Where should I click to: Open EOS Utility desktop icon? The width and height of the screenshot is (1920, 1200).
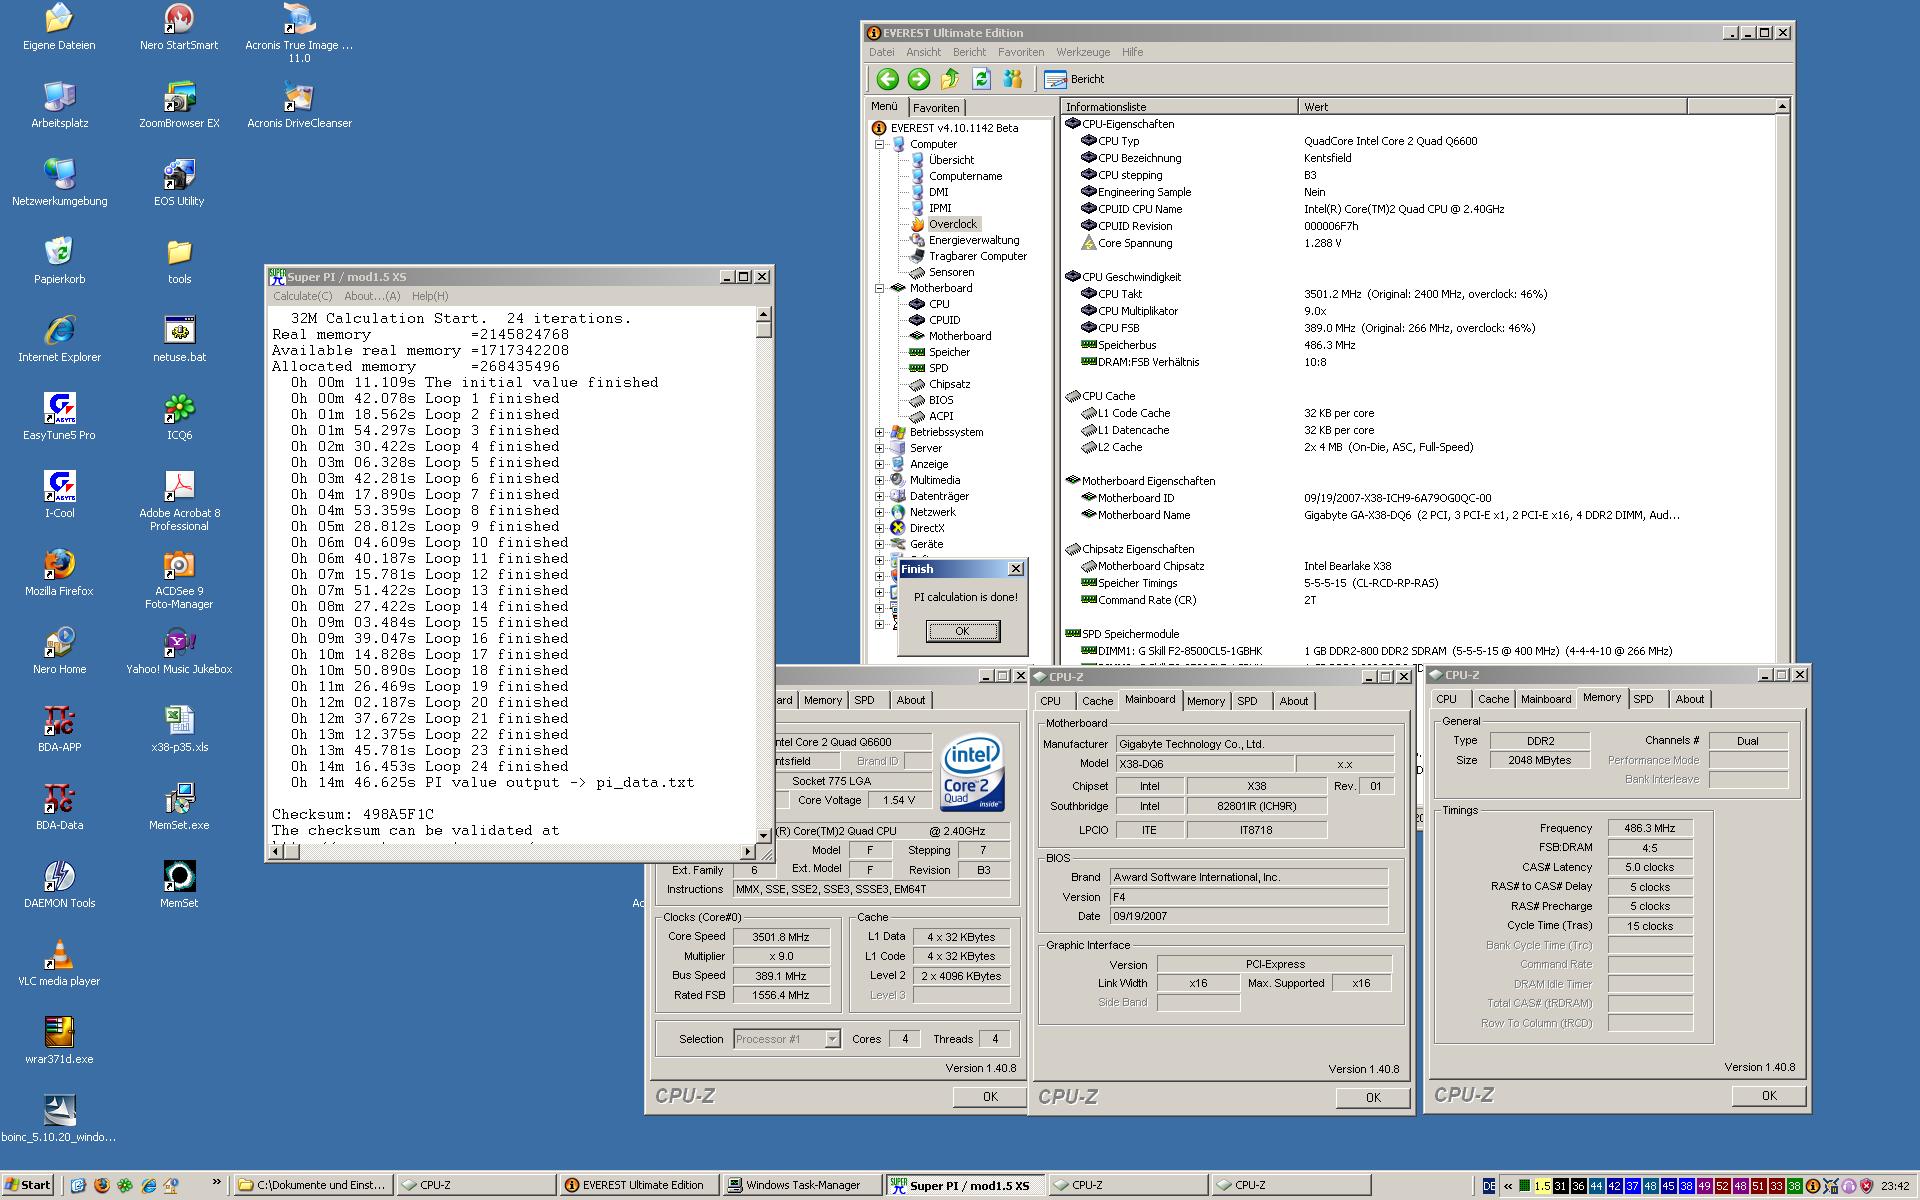(179, 184)
